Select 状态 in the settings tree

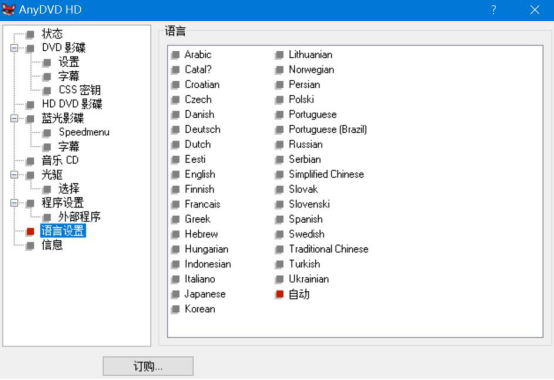pos(52,34)
